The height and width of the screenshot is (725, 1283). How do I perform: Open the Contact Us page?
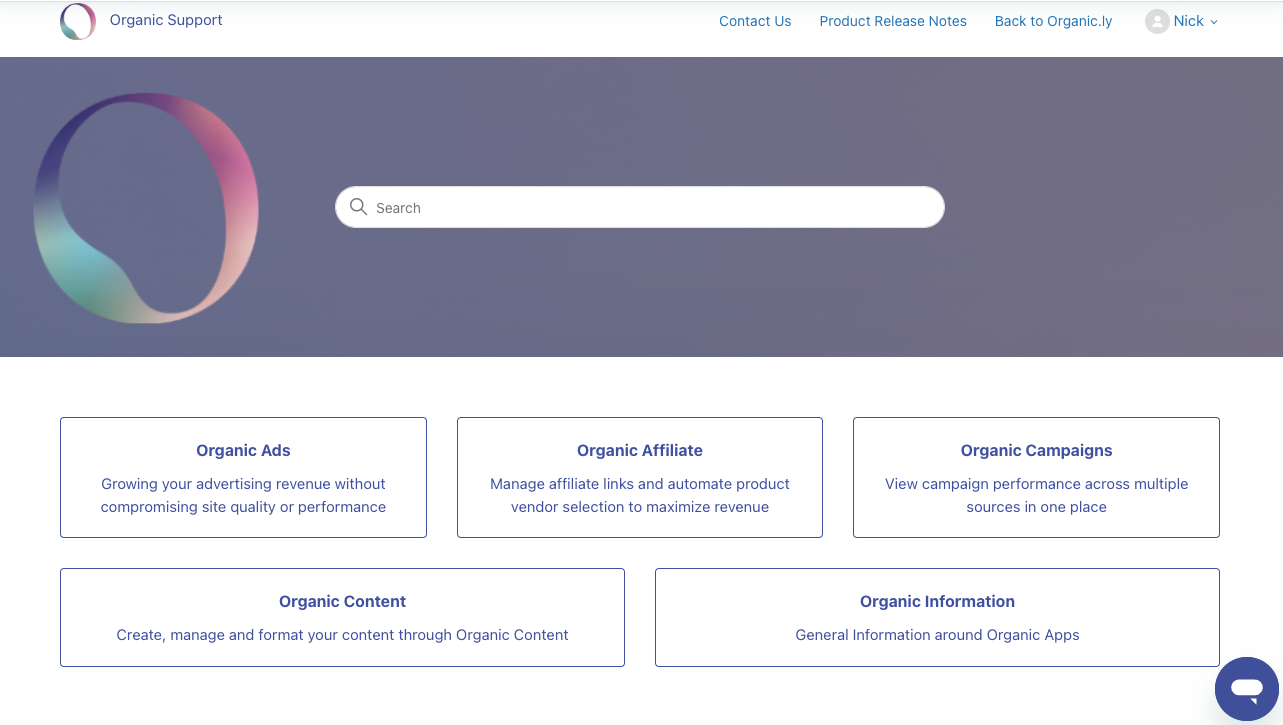(755, 21)
